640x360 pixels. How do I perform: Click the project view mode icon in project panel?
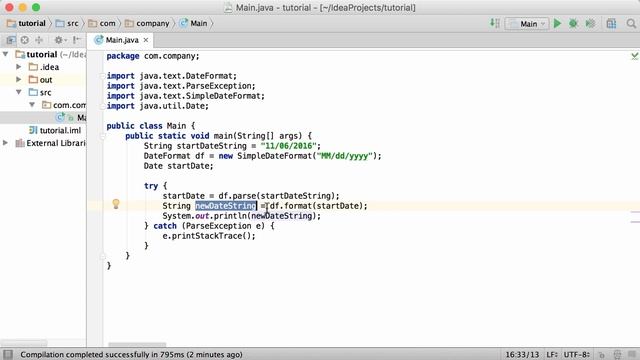coord(11,40)
